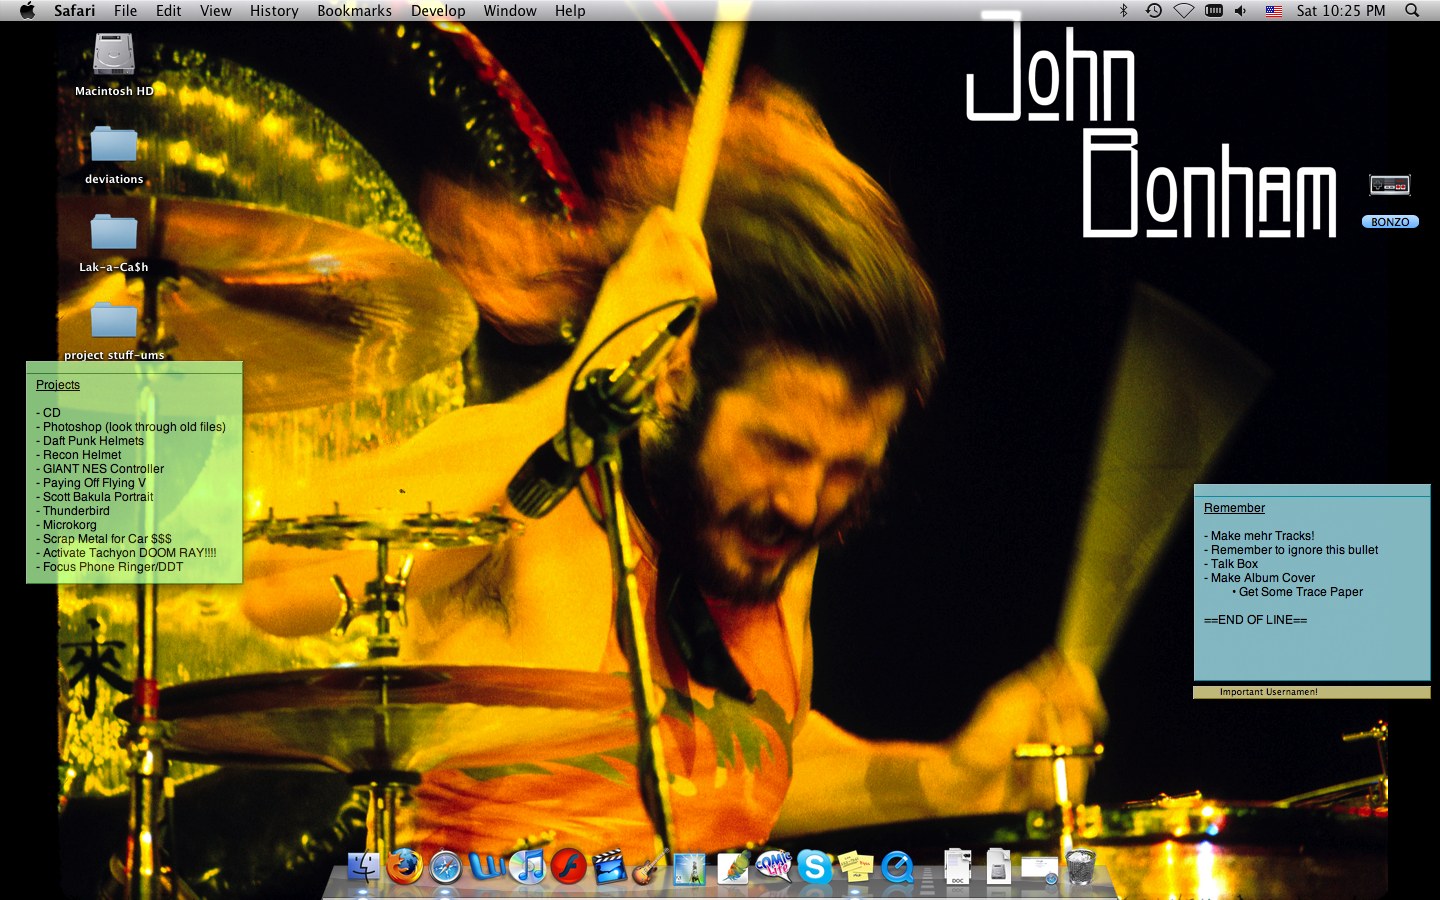
Task: Open the View menu
Action: [x=216, y=11]
